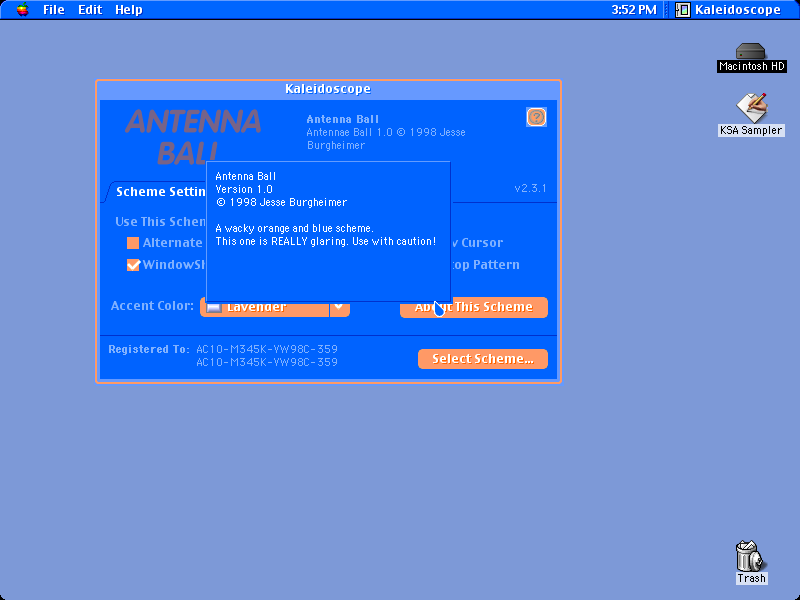Screen dimensions: 800x600
Task: Click the ANTENNA BALL scheme logo
Action: click(193, 137)
